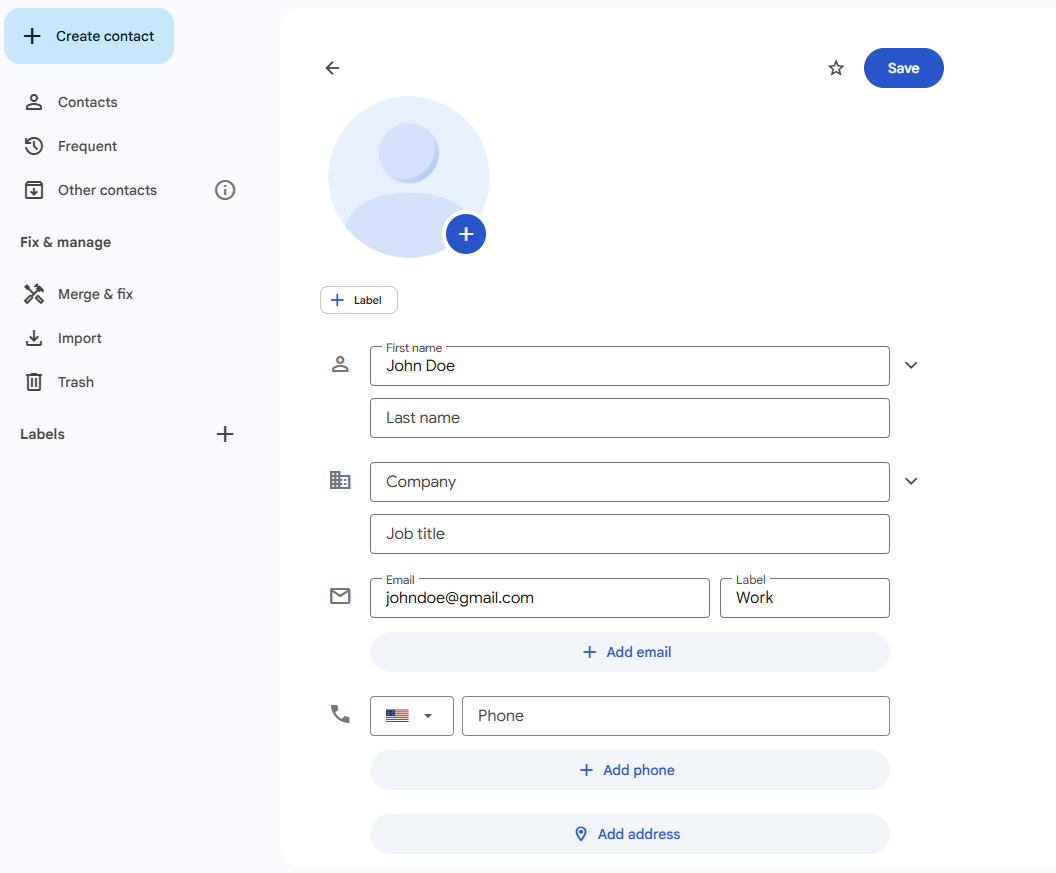Click the Last name input field
This screenshot has height=873, width=1056.
tap(629, 418)
